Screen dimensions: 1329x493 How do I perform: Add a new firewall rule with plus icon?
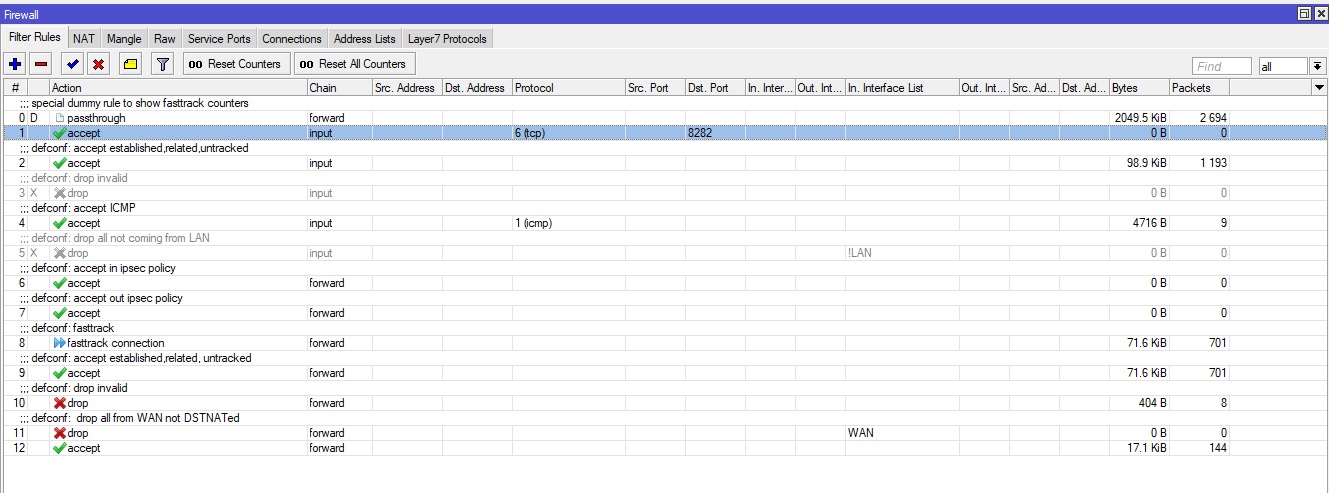coord(15,64)
